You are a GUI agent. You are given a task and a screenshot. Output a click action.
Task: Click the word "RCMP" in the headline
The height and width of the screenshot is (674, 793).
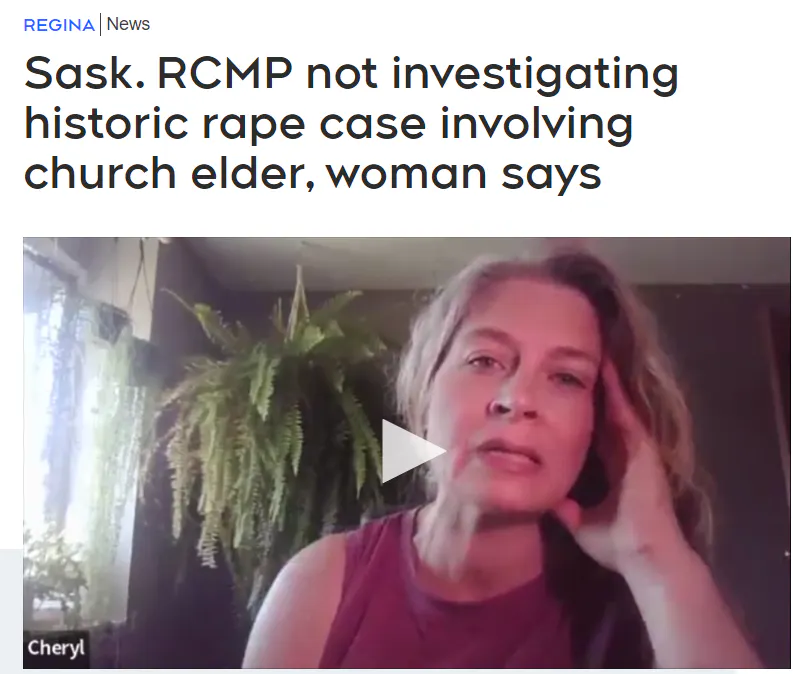click(225, 74)
